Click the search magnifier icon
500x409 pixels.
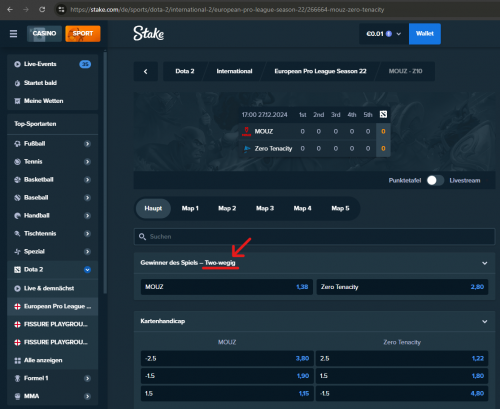pos(142,237)
